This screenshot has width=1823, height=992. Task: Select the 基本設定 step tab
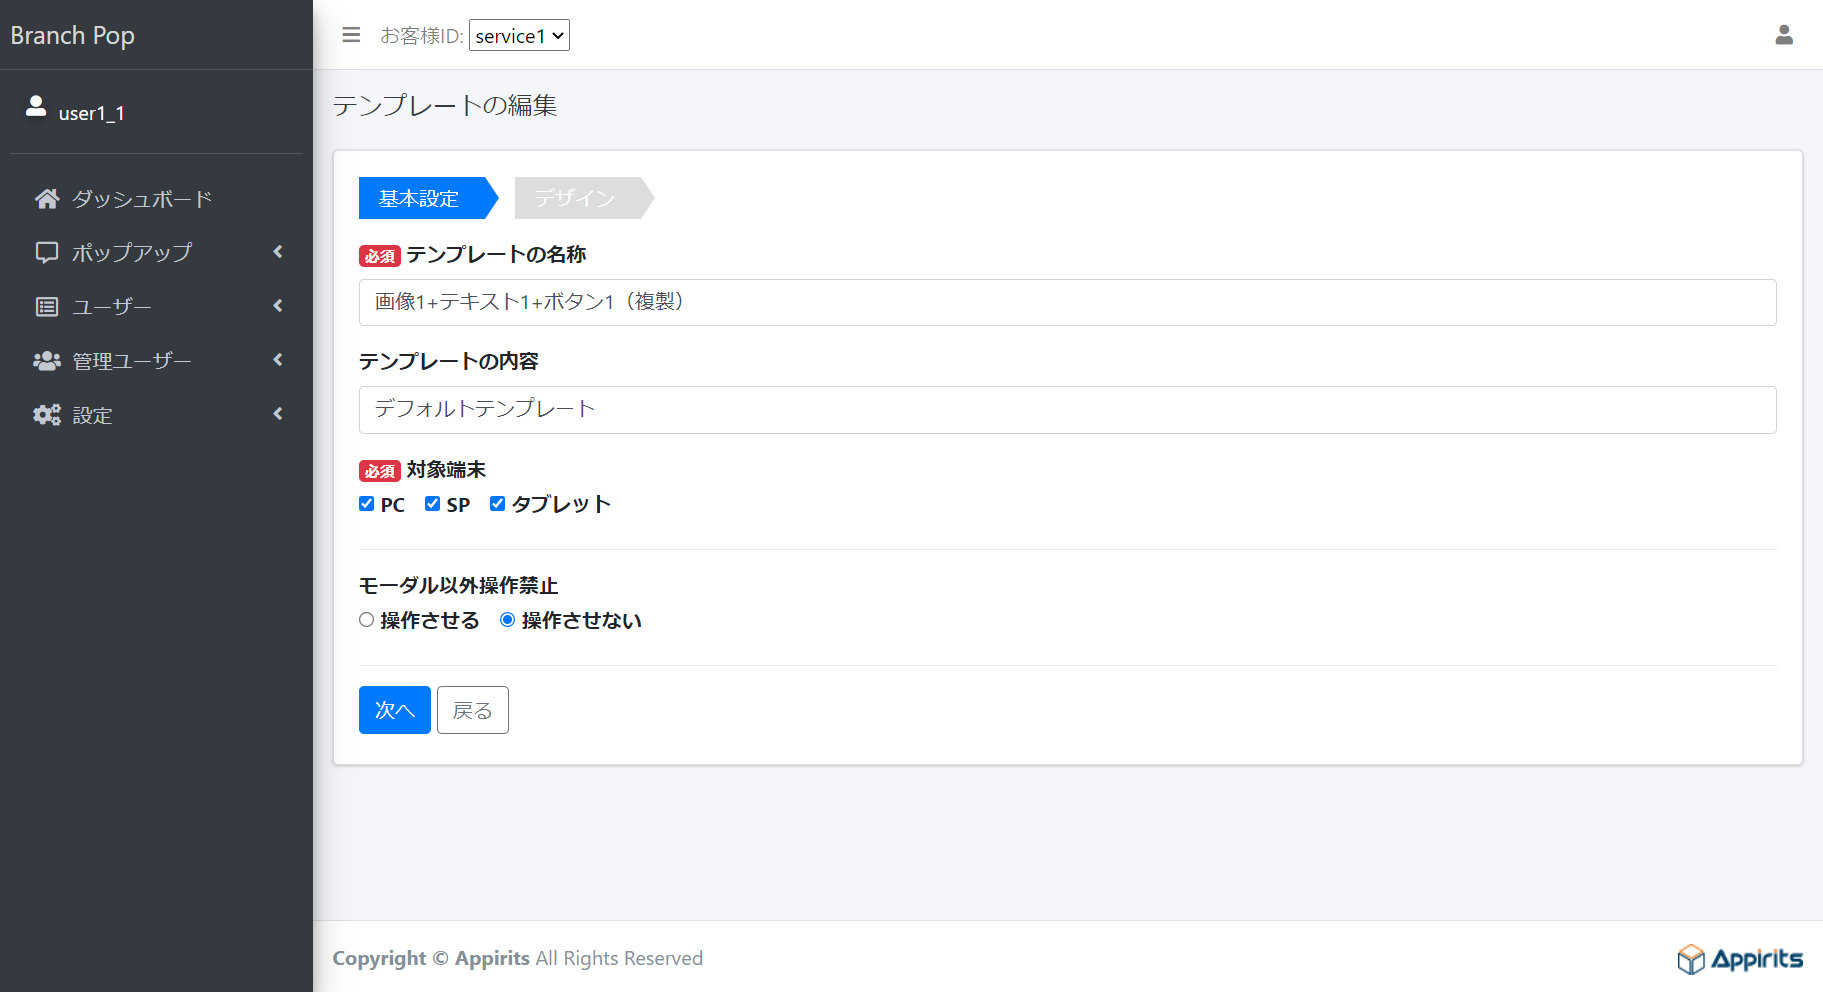pos(428,198)
